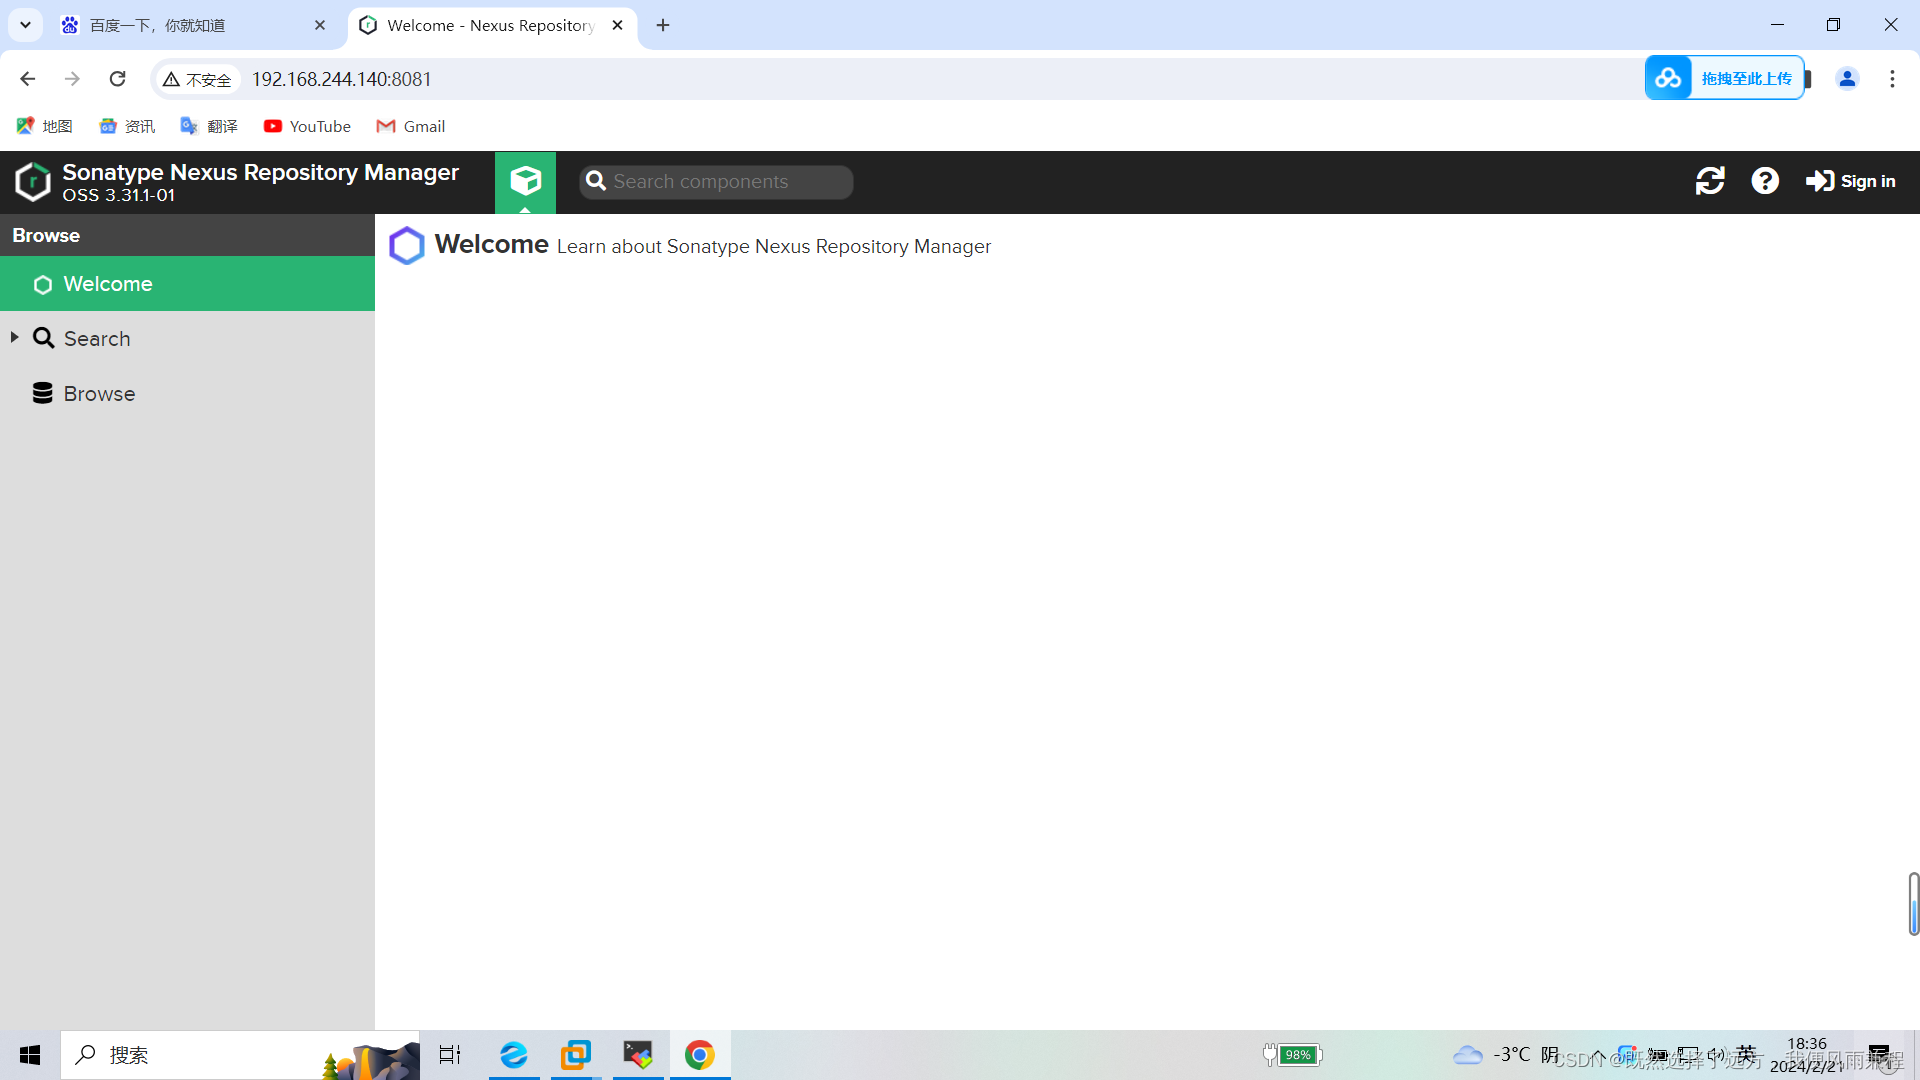Image resolution: width=1920 pixels, height=1080 pixels.
Task: Click the Sign in button
Action: 1851,181
